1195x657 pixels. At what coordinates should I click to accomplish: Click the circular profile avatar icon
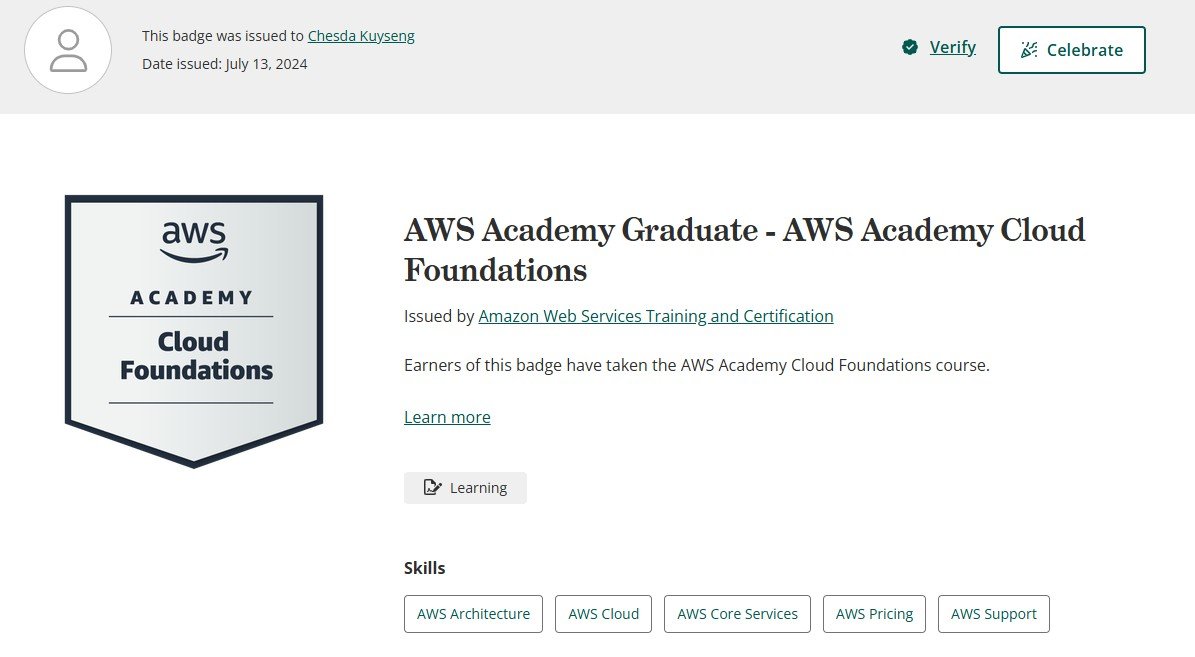pyautogui.click(x=68, y=50)
